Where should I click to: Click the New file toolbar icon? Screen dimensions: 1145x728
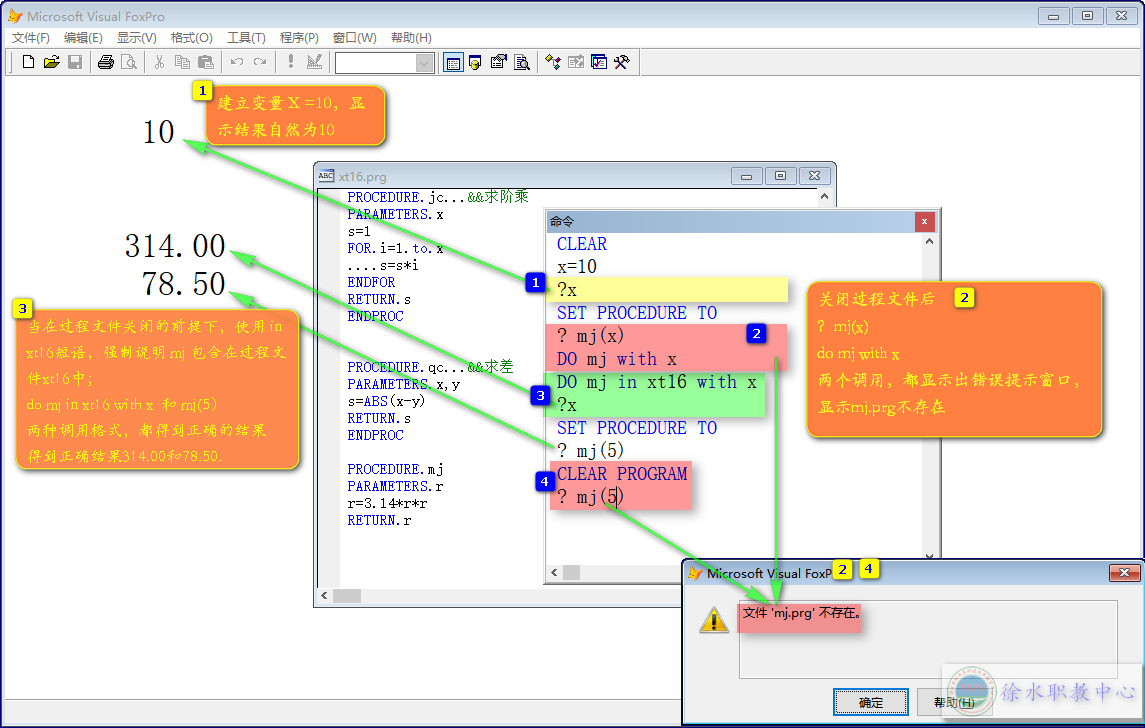tap(28, 62)
